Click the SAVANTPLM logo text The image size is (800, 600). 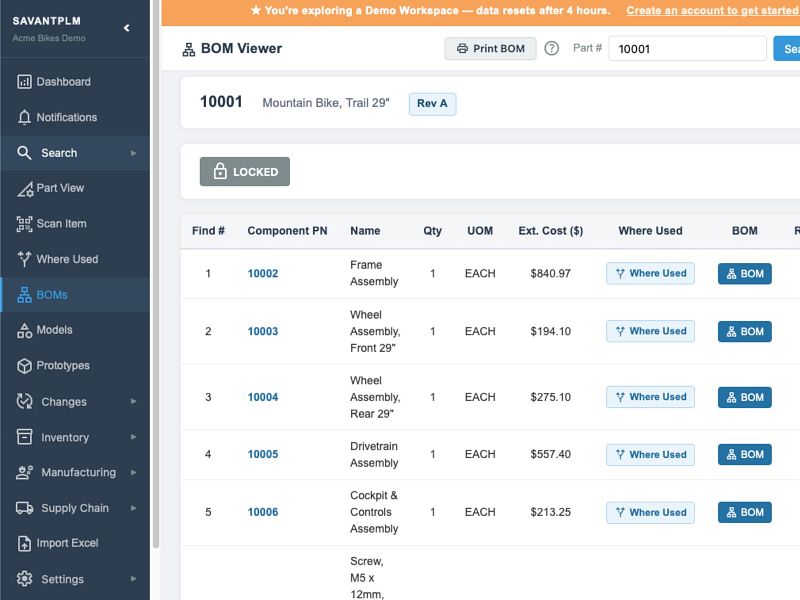pos(46,21)
